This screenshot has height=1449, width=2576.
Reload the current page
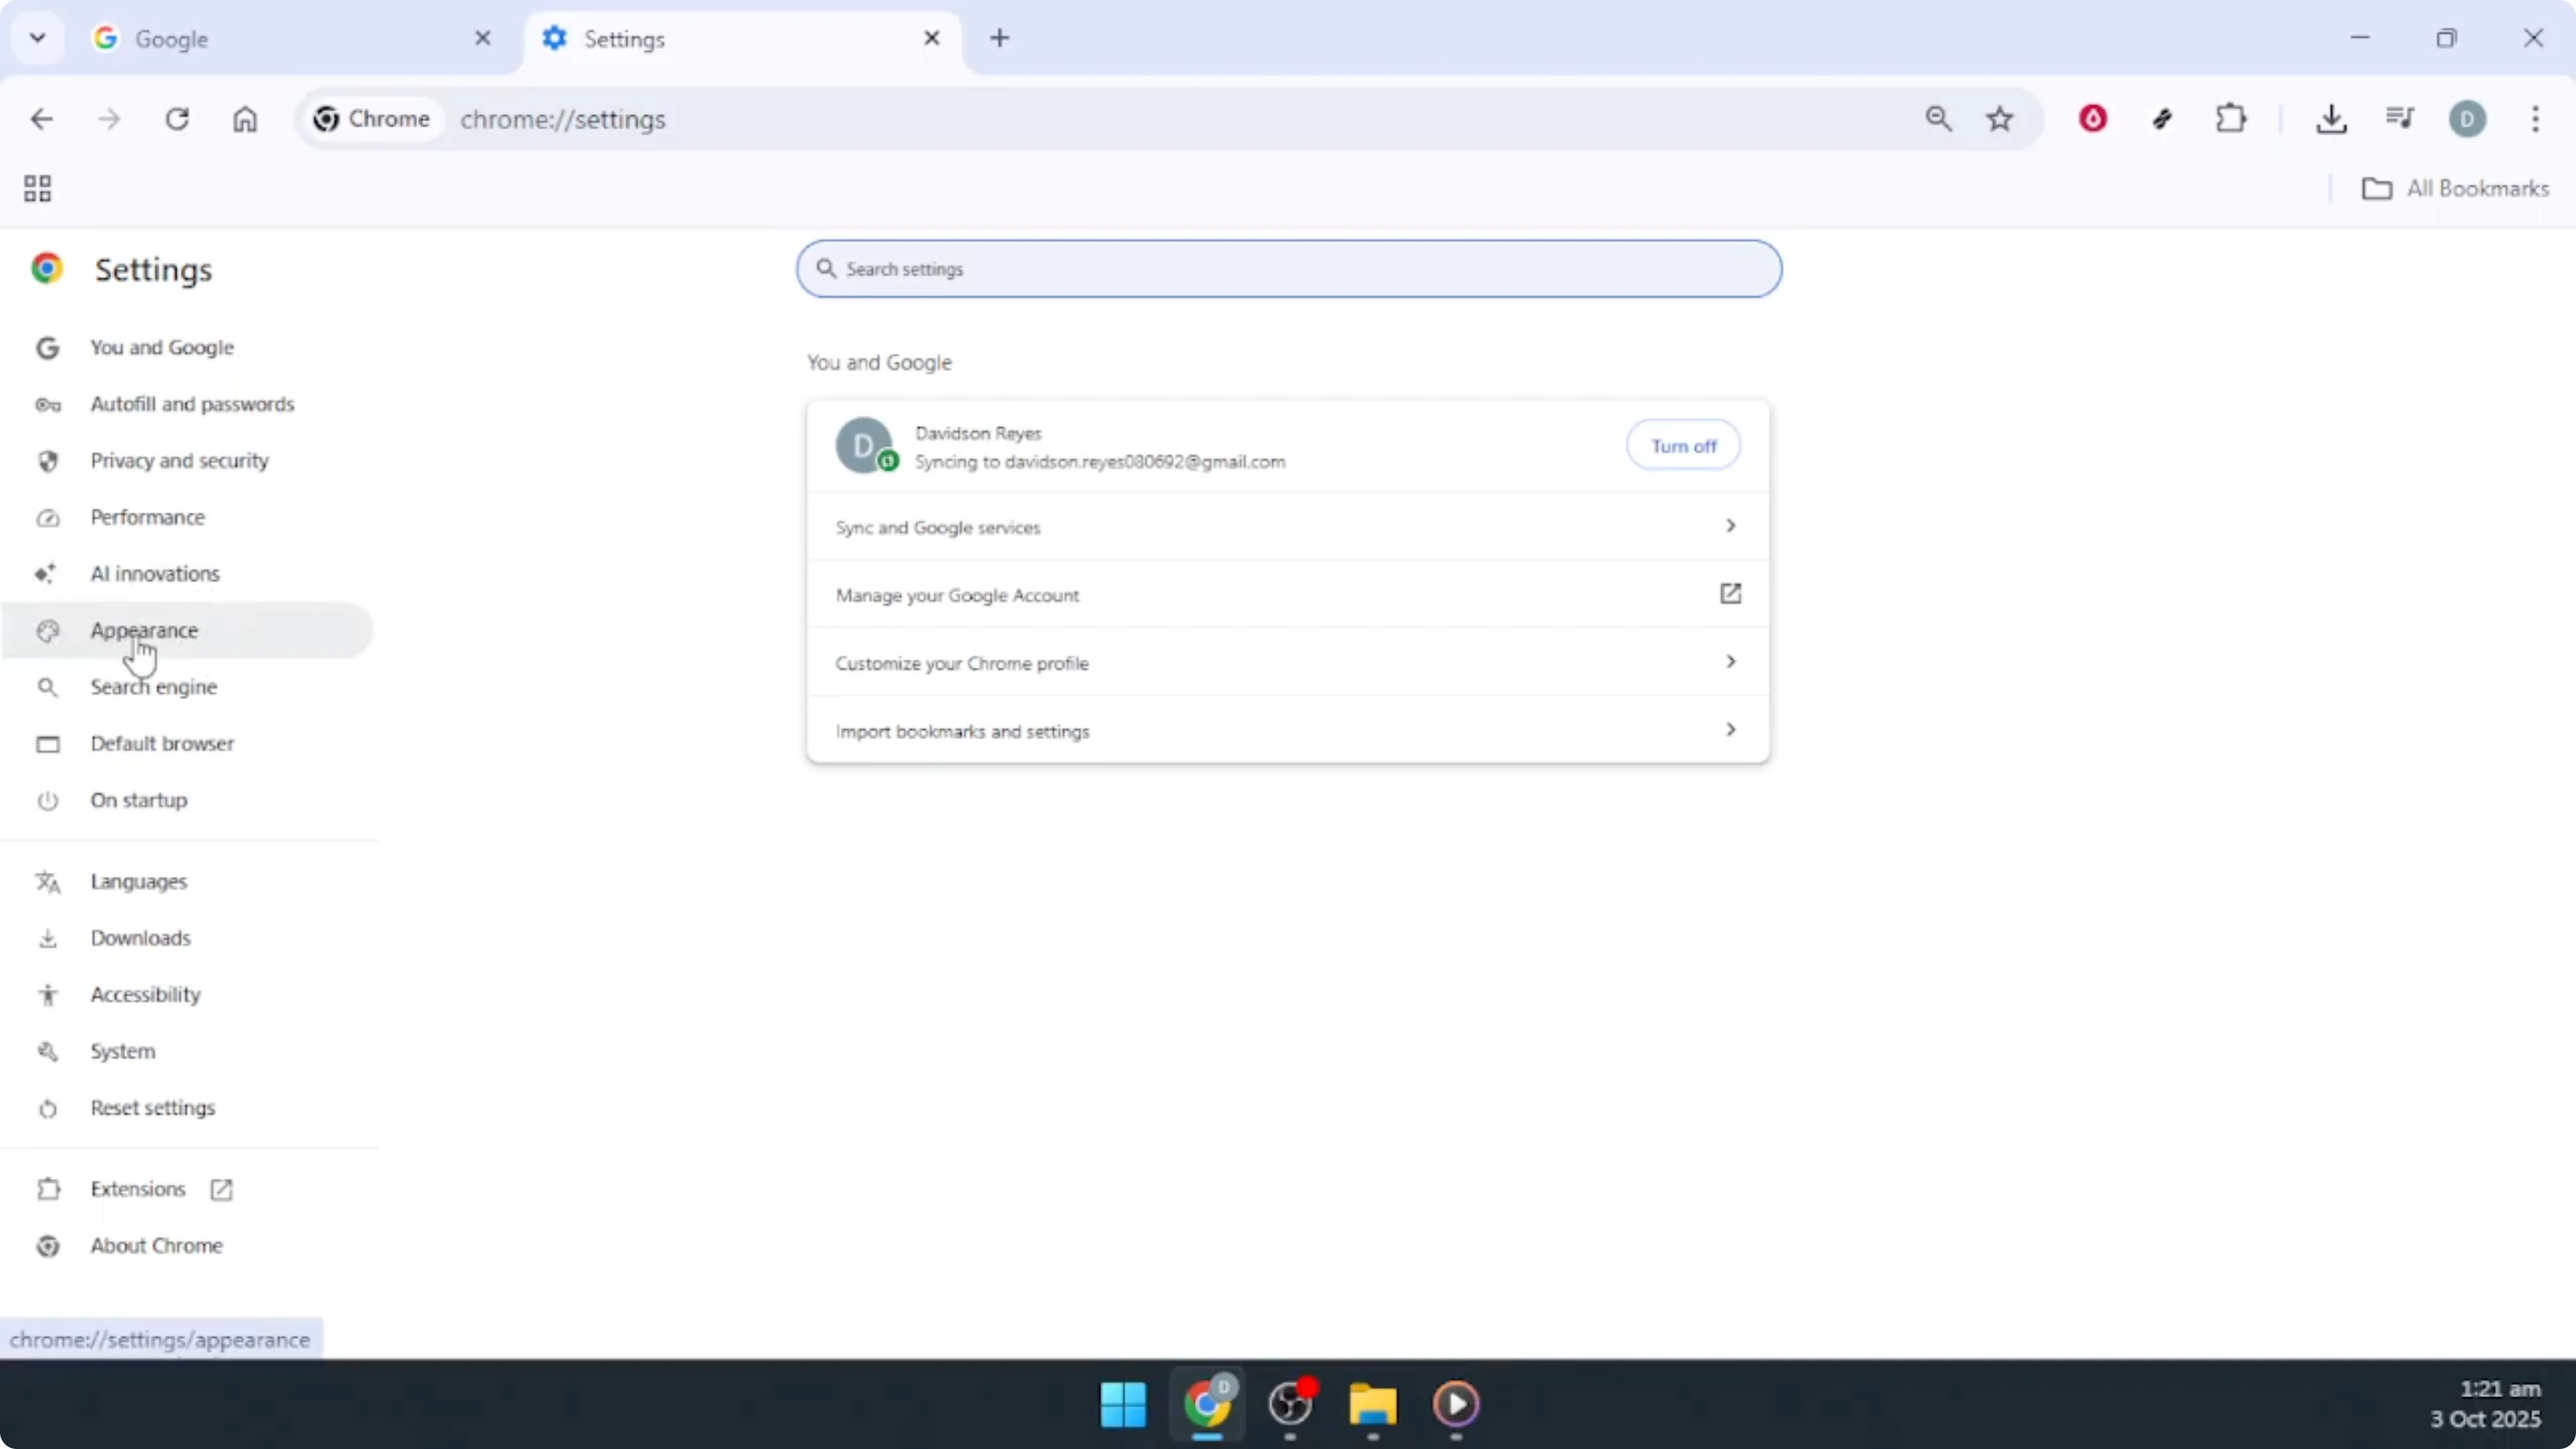(x=178, y=118)
